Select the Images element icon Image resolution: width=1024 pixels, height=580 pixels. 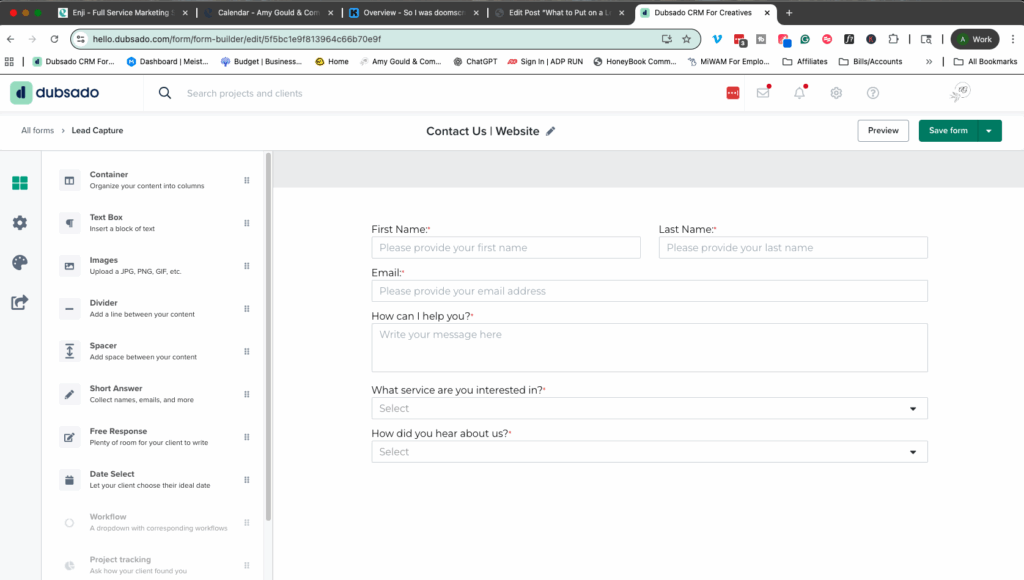pos(69,266)
